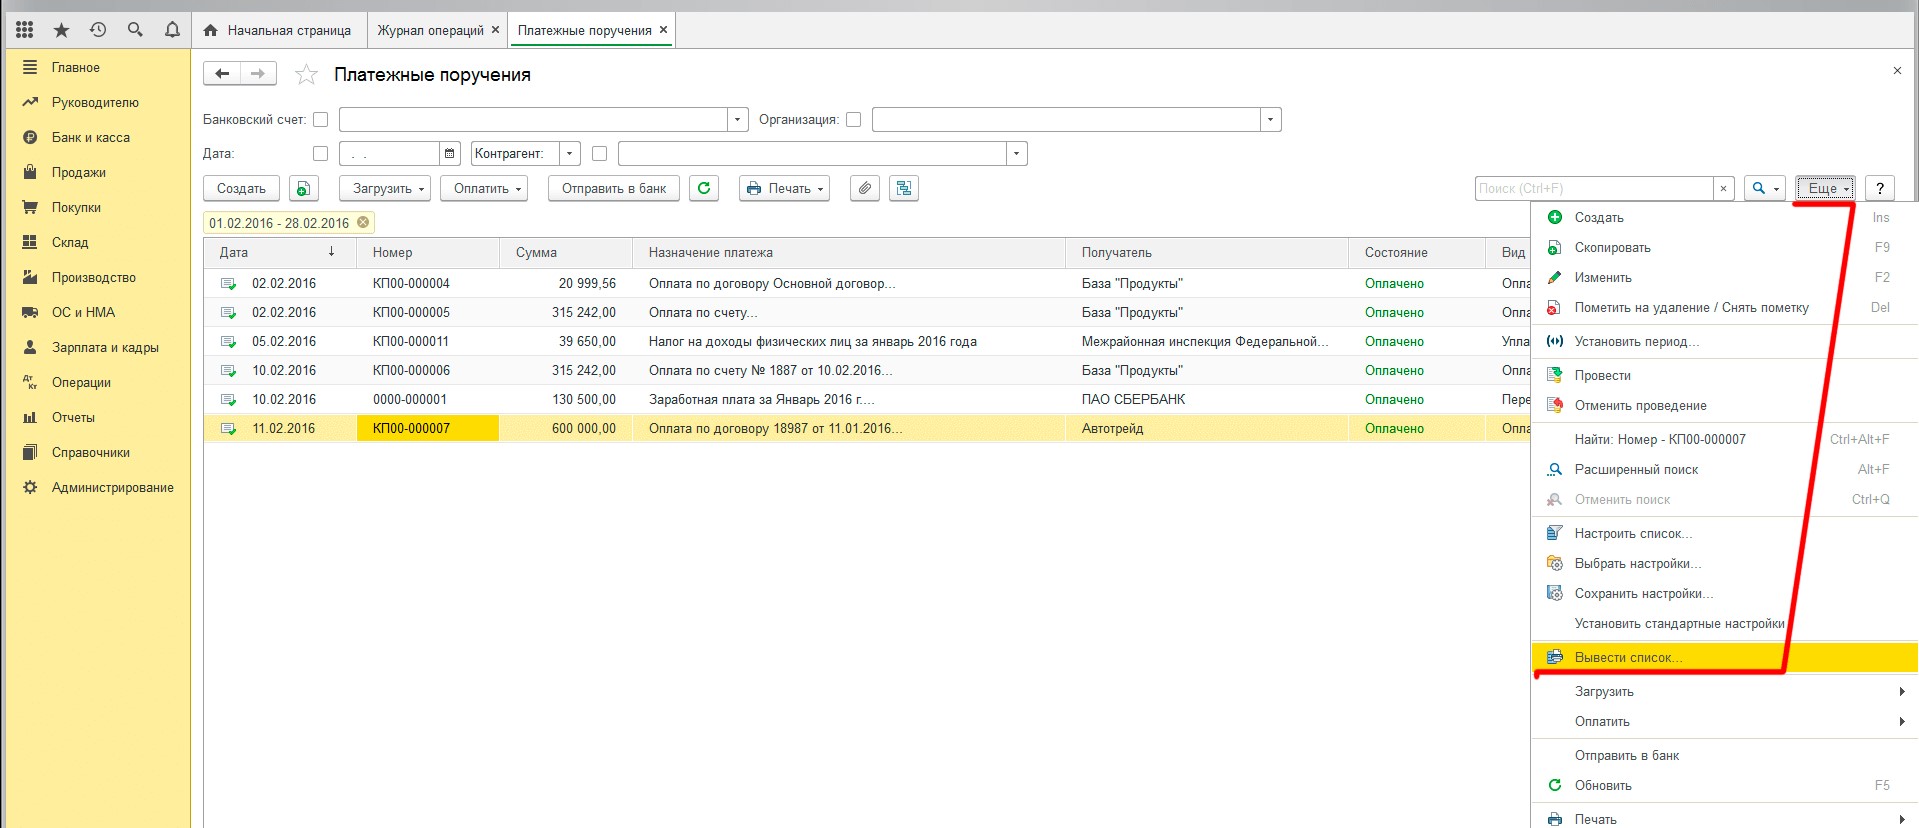1919x828 pixels.
Task: Click the Favorites star icon in top bar
Action: (61, 30)
